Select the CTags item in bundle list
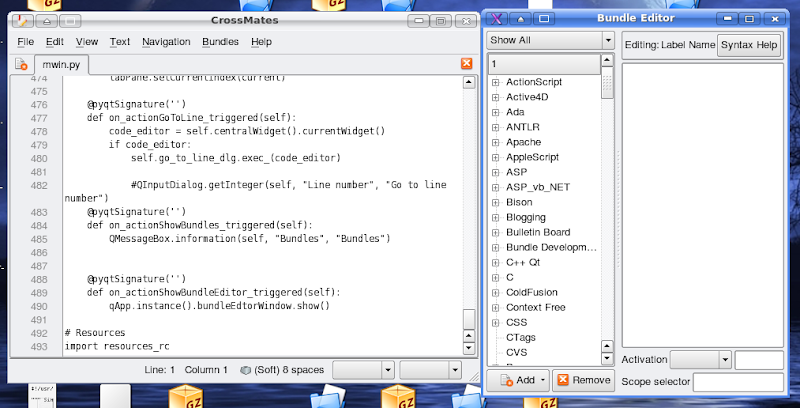The image size is (800, 408). click(x=520, y=338)
